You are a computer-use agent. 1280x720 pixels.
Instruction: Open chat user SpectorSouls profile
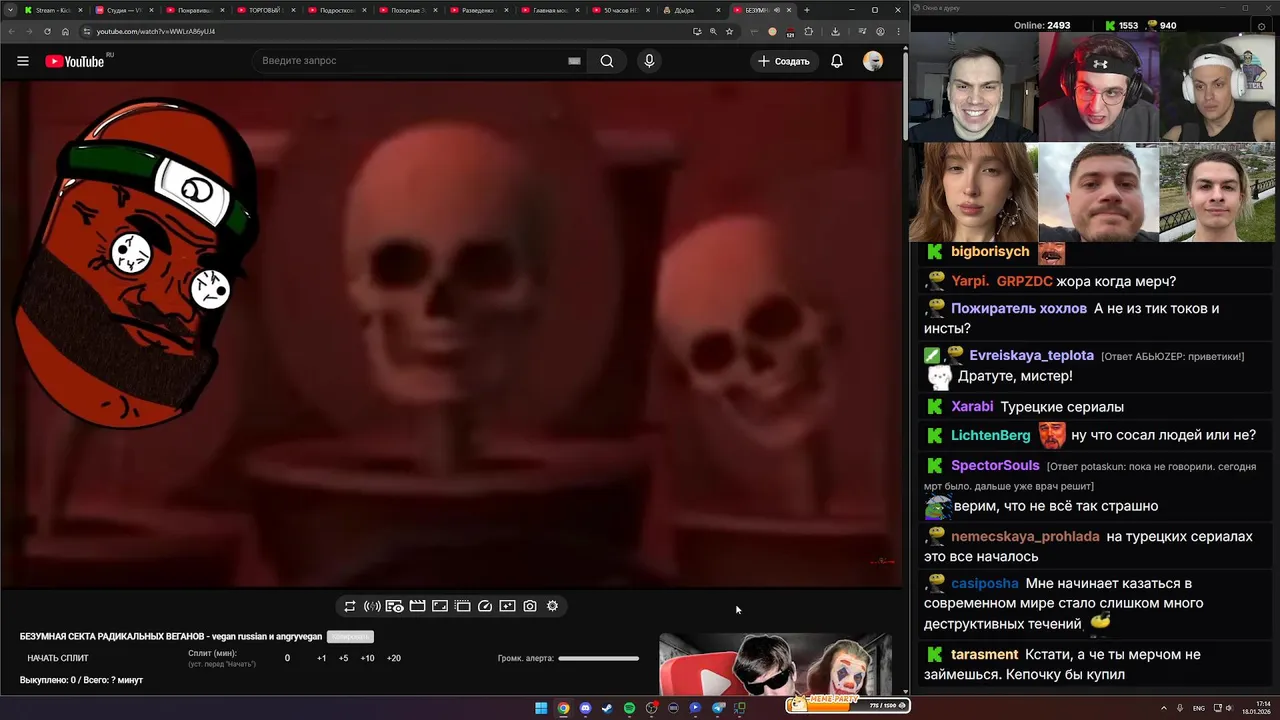point(995,466)
